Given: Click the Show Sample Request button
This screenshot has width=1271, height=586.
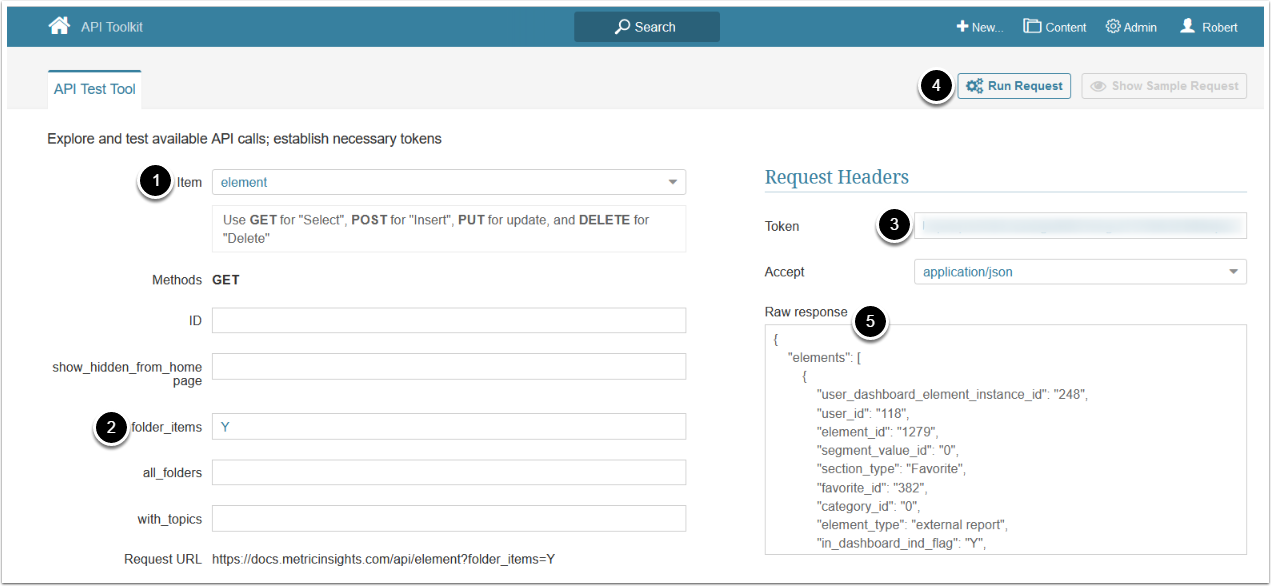Looking at the screenshot, I should [1165, 86].
